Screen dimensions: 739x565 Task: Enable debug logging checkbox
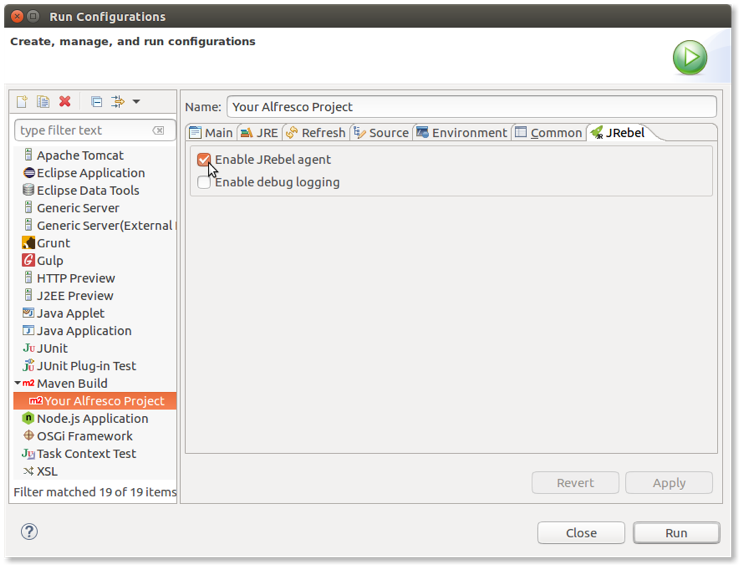(x=205, y=183)
